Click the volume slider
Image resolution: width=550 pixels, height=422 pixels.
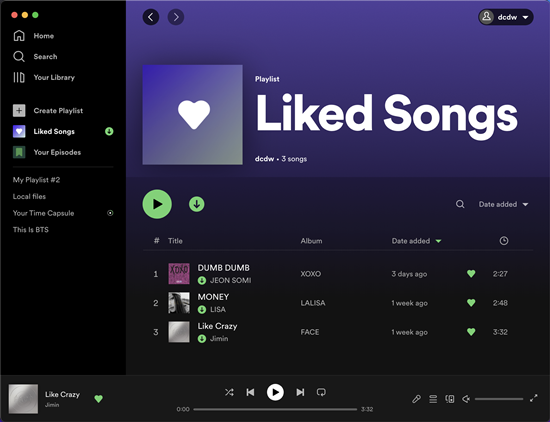pos(499,399)
